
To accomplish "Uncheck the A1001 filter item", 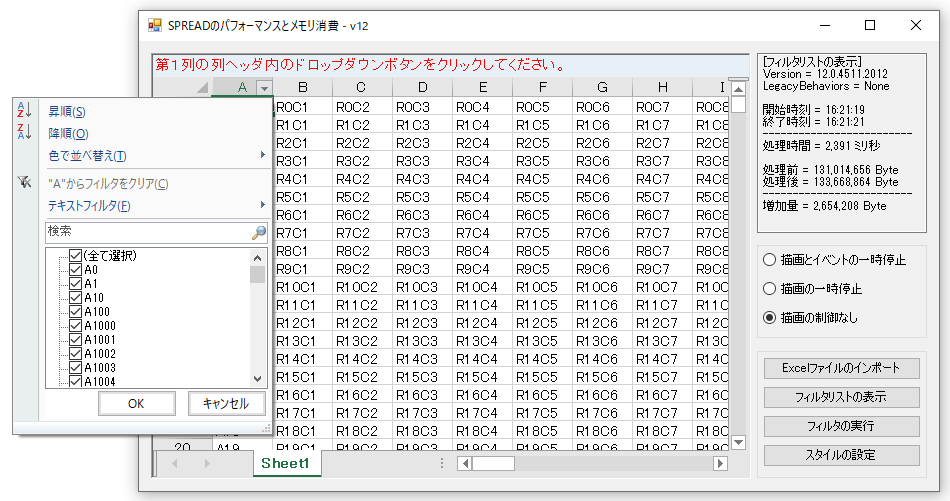I will 75,339.
